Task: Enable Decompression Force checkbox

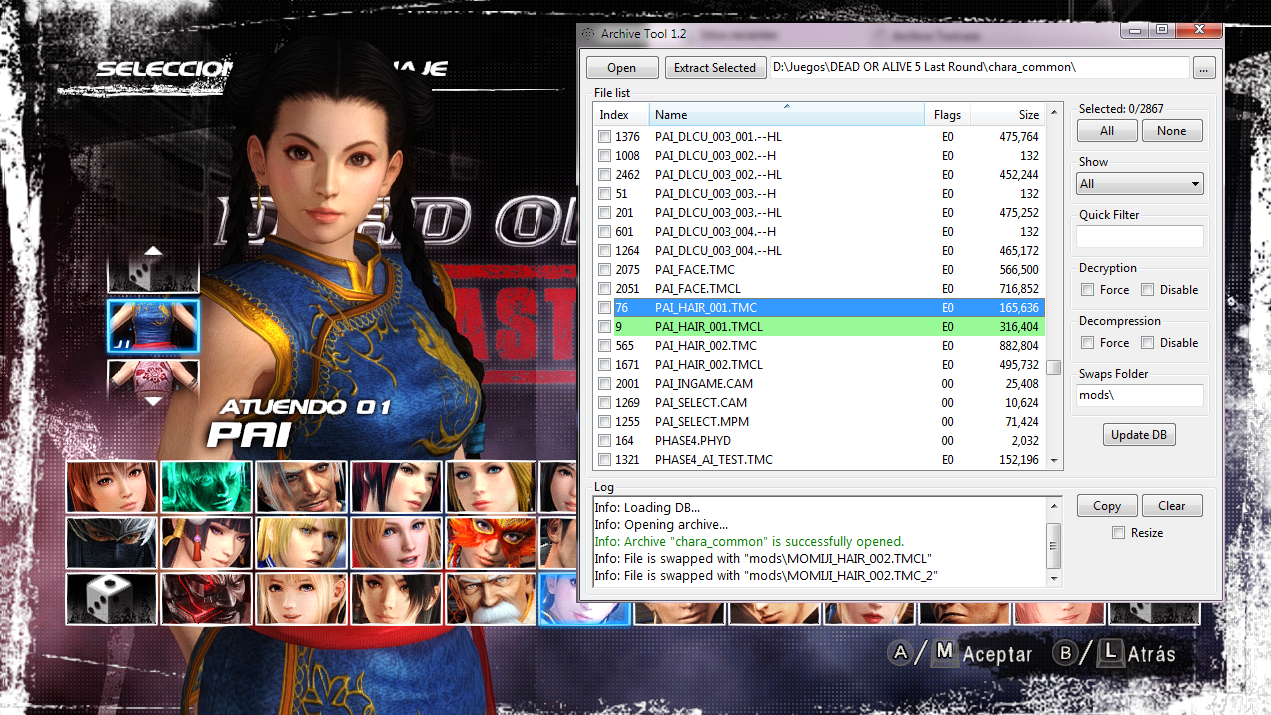Action: 1087,343
